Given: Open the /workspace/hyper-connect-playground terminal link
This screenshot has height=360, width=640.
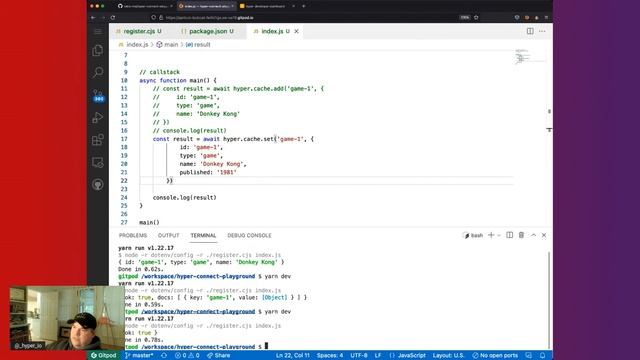Looking at the screenshot, I should pyautogui.click(x=198, y=311).
